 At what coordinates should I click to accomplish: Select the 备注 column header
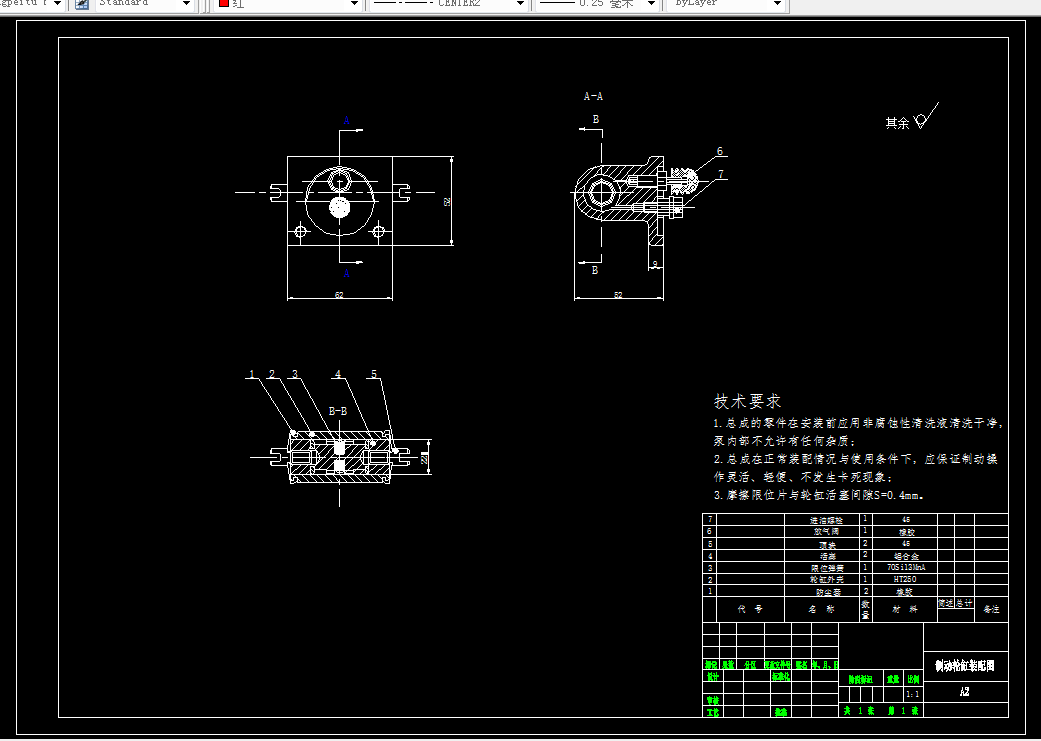click(x=991, y=609)
